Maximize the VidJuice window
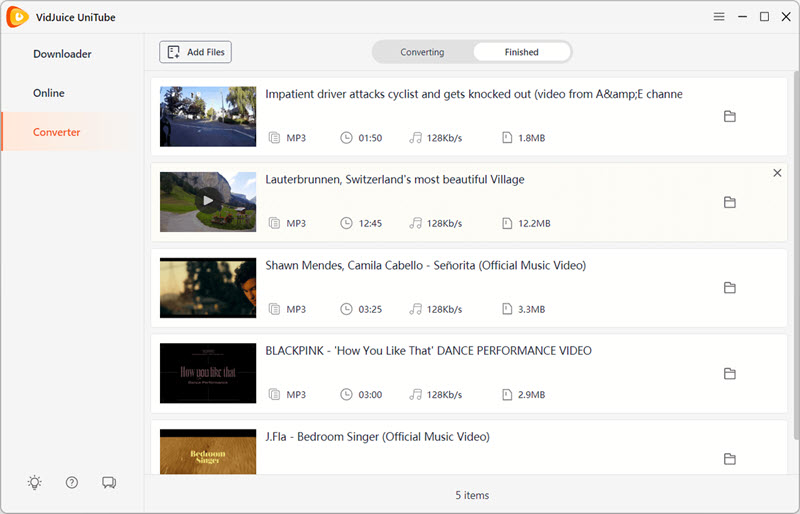 (x=764, y=17)
